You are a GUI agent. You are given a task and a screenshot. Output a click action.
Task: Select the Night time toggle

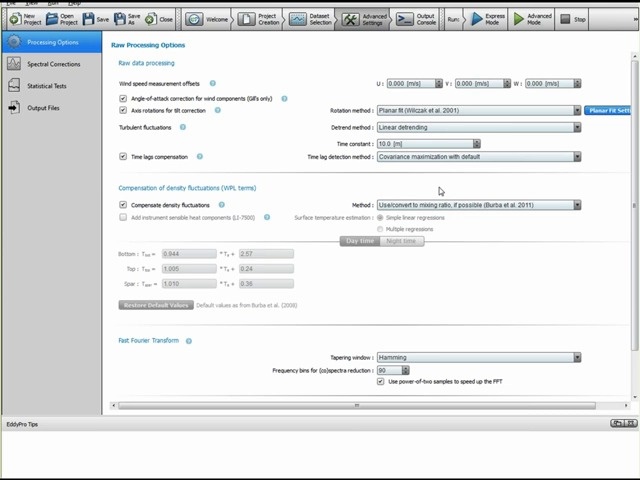coord(402,241)
